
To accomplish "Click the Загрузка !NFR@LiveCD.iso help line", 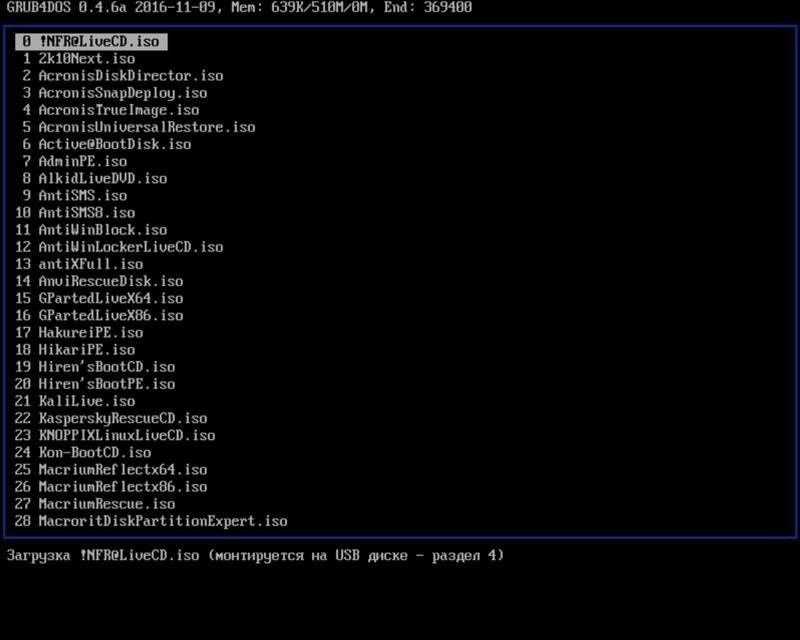I will pos(255,555).
